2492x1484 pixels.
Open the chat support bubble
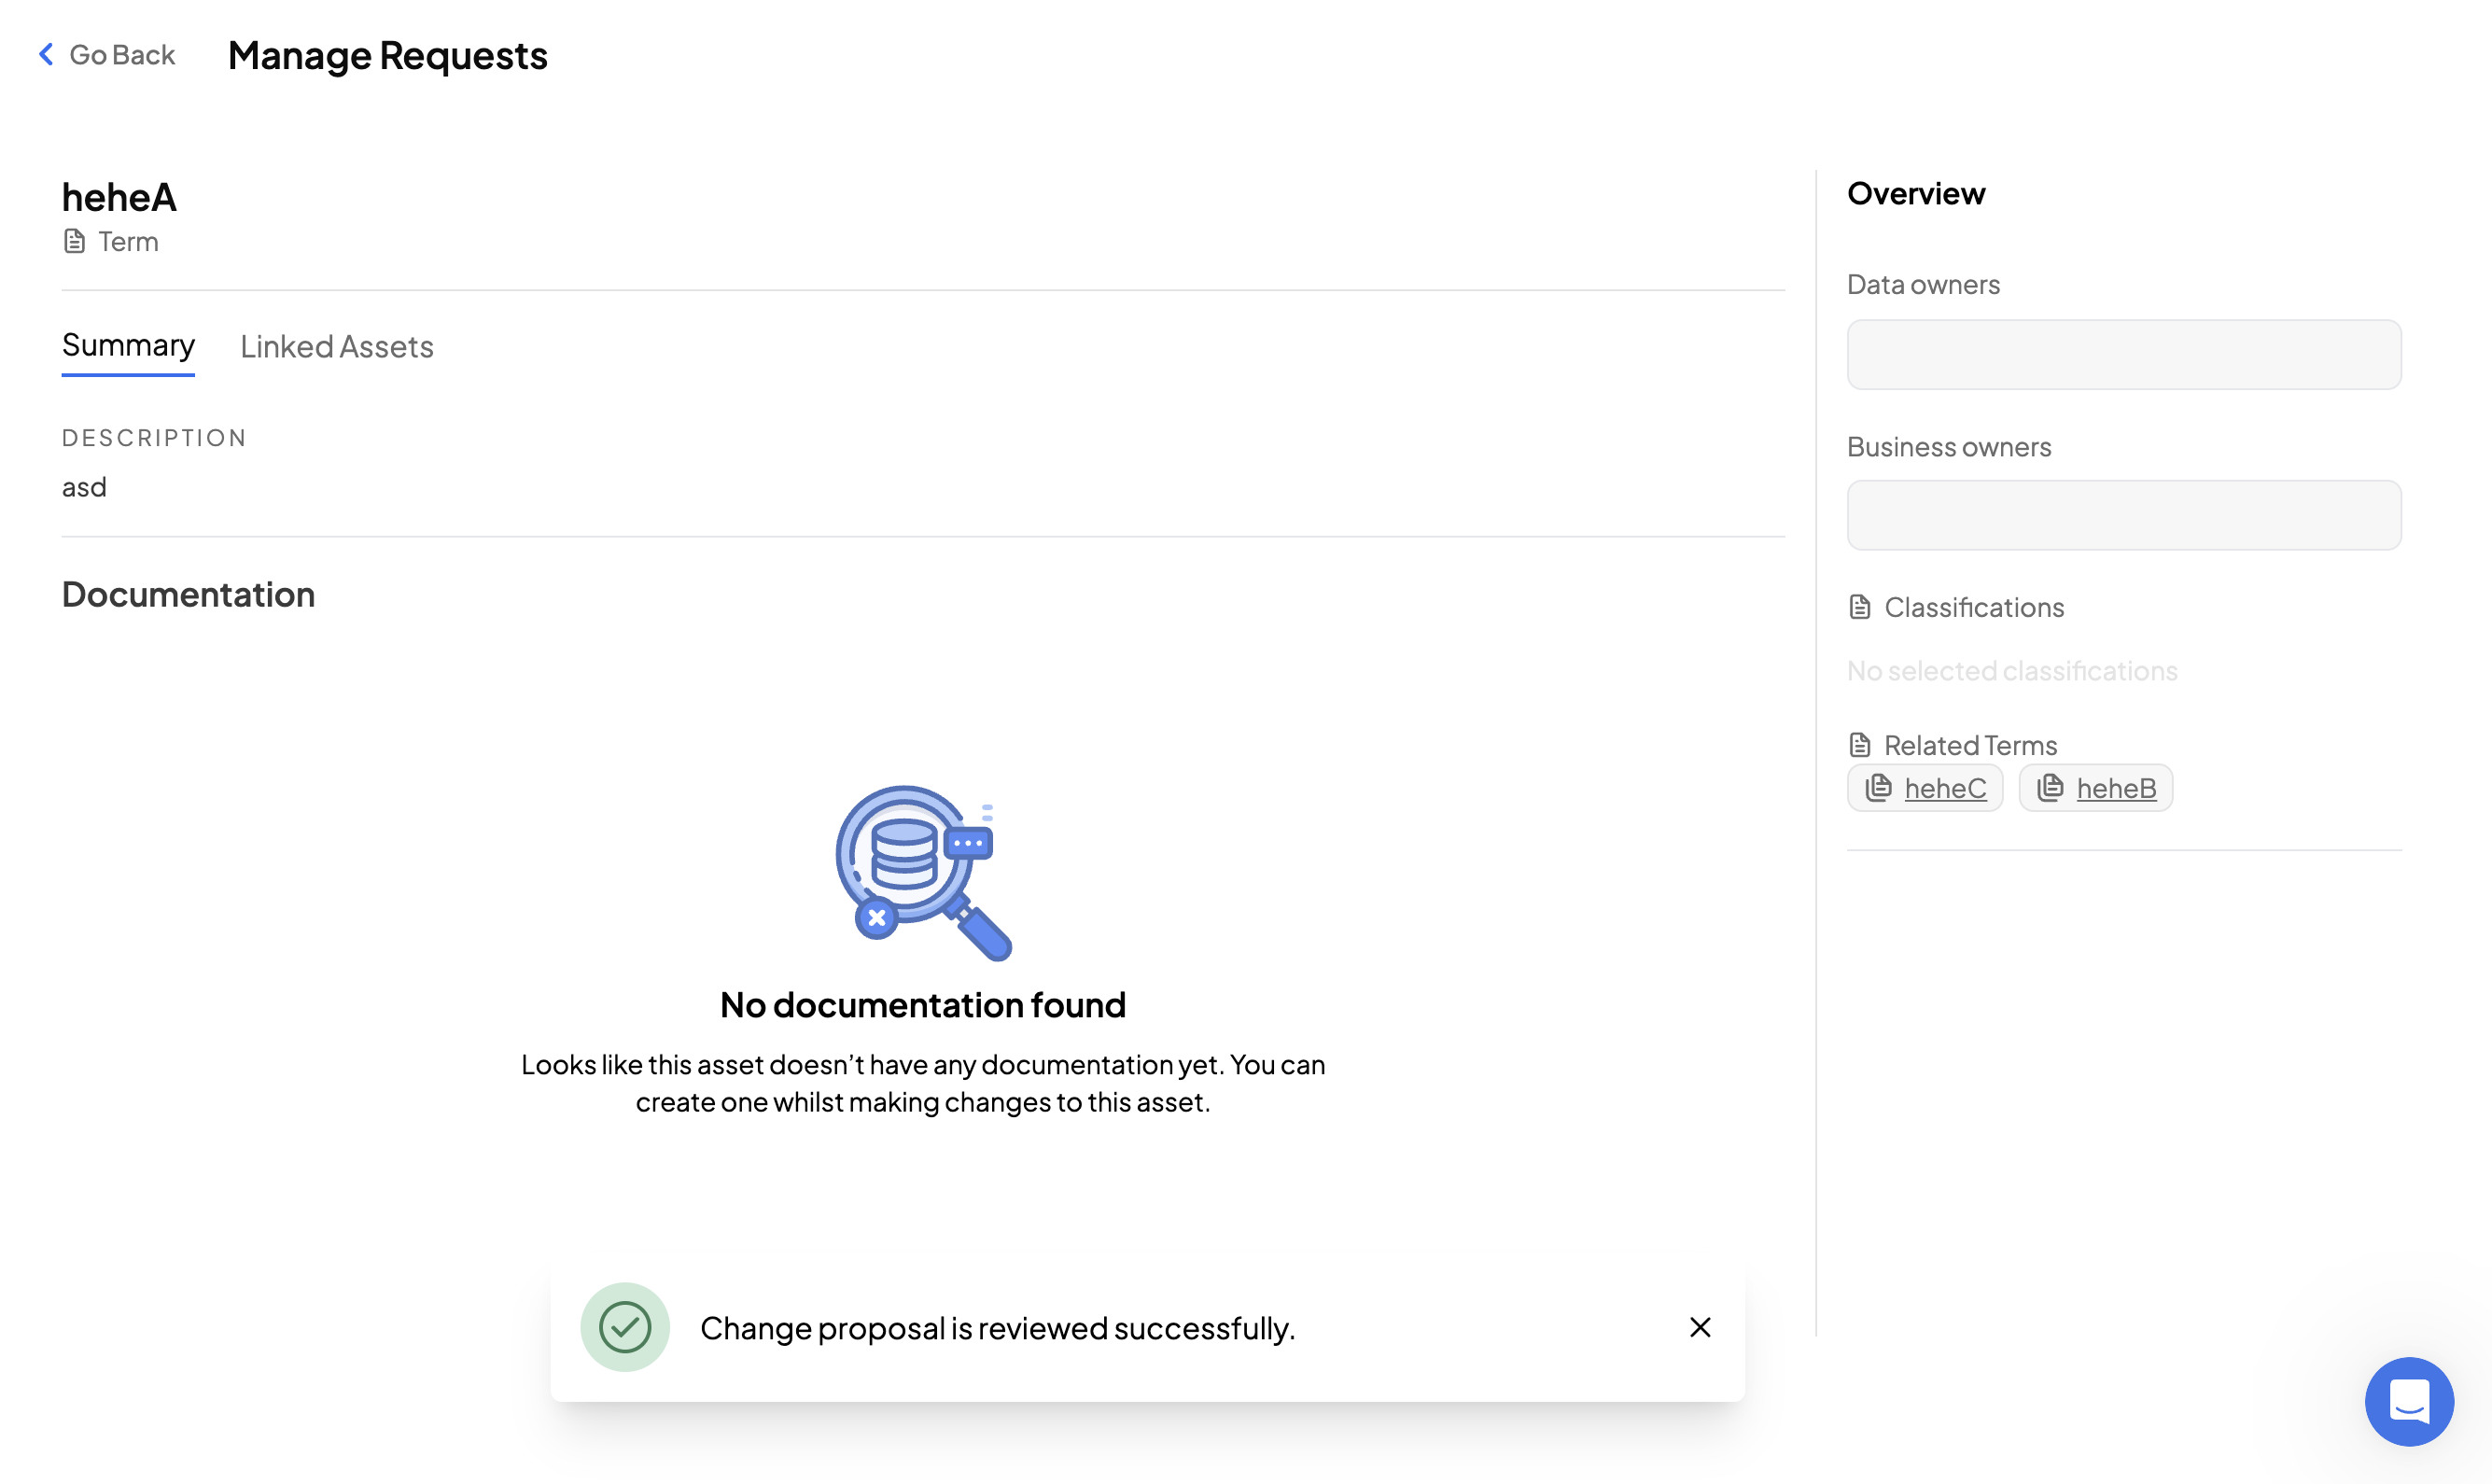coord(2408,1401)
